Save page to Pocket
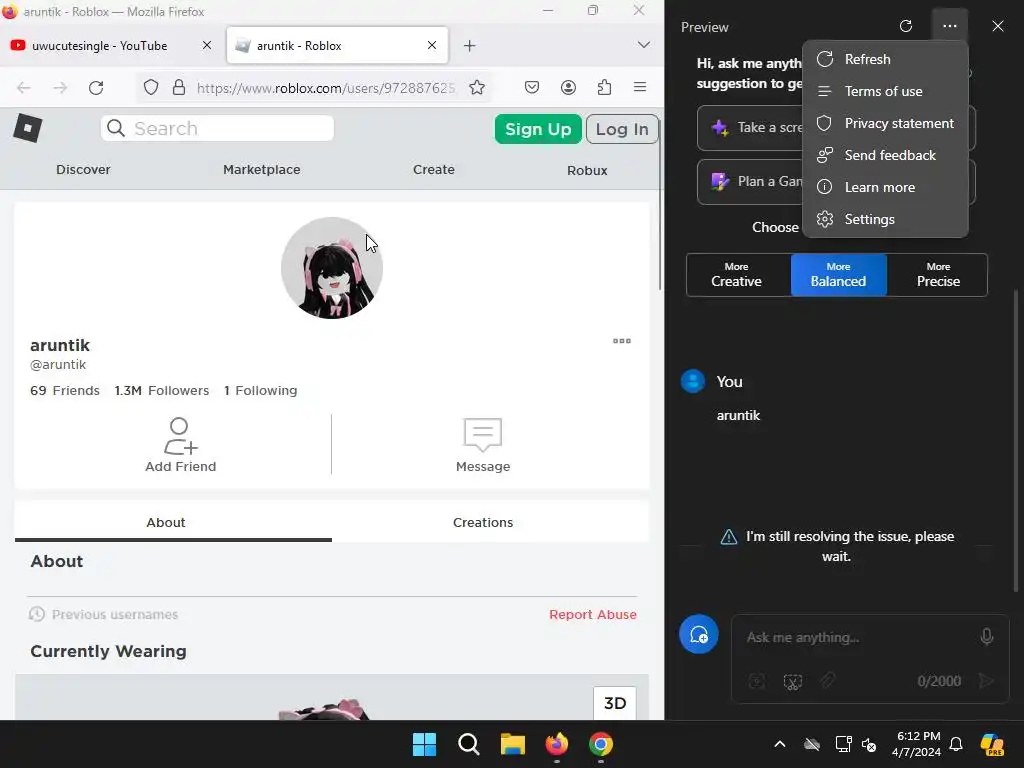The height and width of the screenshot is (768, 1024). tap(532, 88)
